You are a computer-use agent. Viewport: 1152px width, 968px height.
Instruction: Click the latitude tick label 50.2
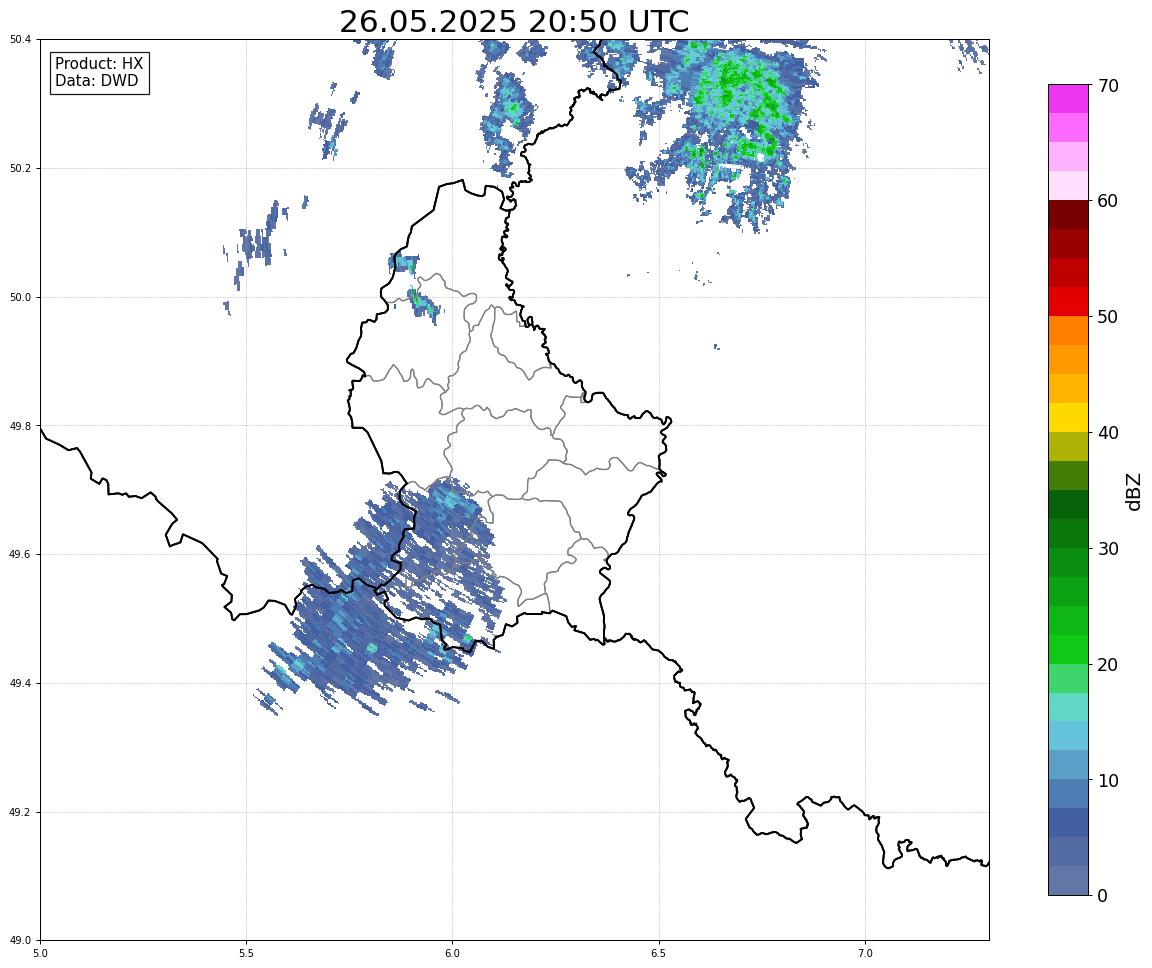pos(19,168)
